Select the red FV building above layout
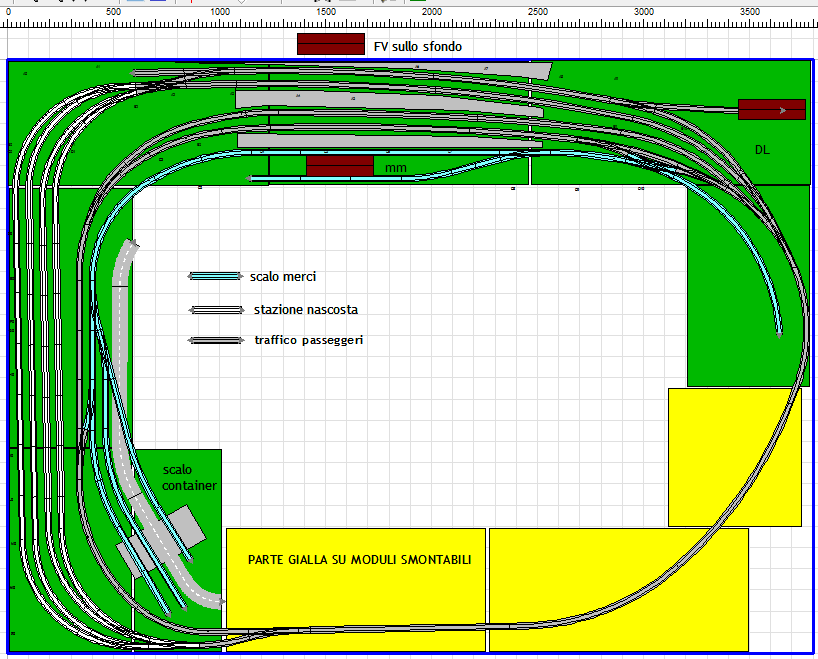The width and height of the screenshot is (818, 659). [x=331, y=44]
